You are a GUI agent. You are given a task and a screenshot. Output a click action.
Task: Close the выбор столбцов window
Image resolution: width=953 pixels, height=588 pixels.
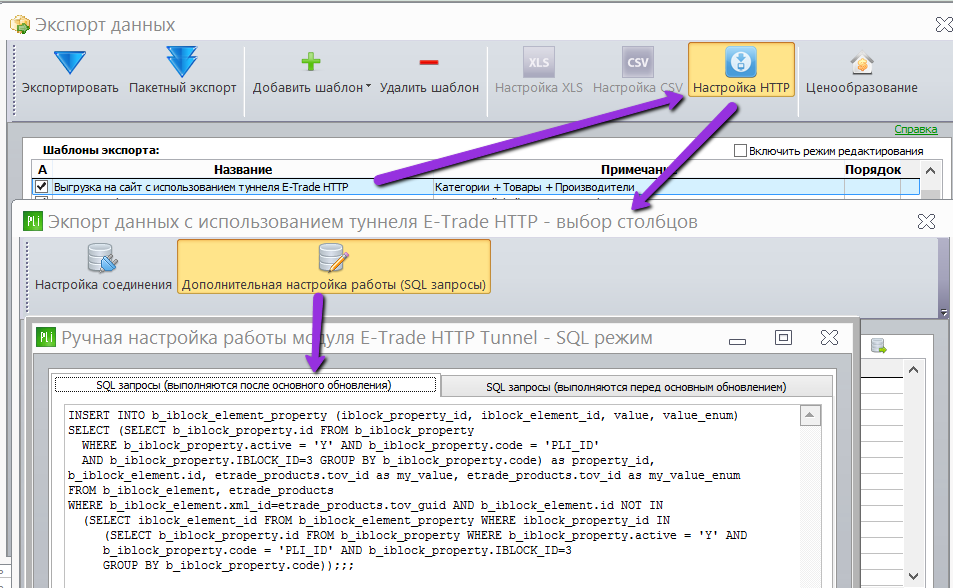coord(926,221)
